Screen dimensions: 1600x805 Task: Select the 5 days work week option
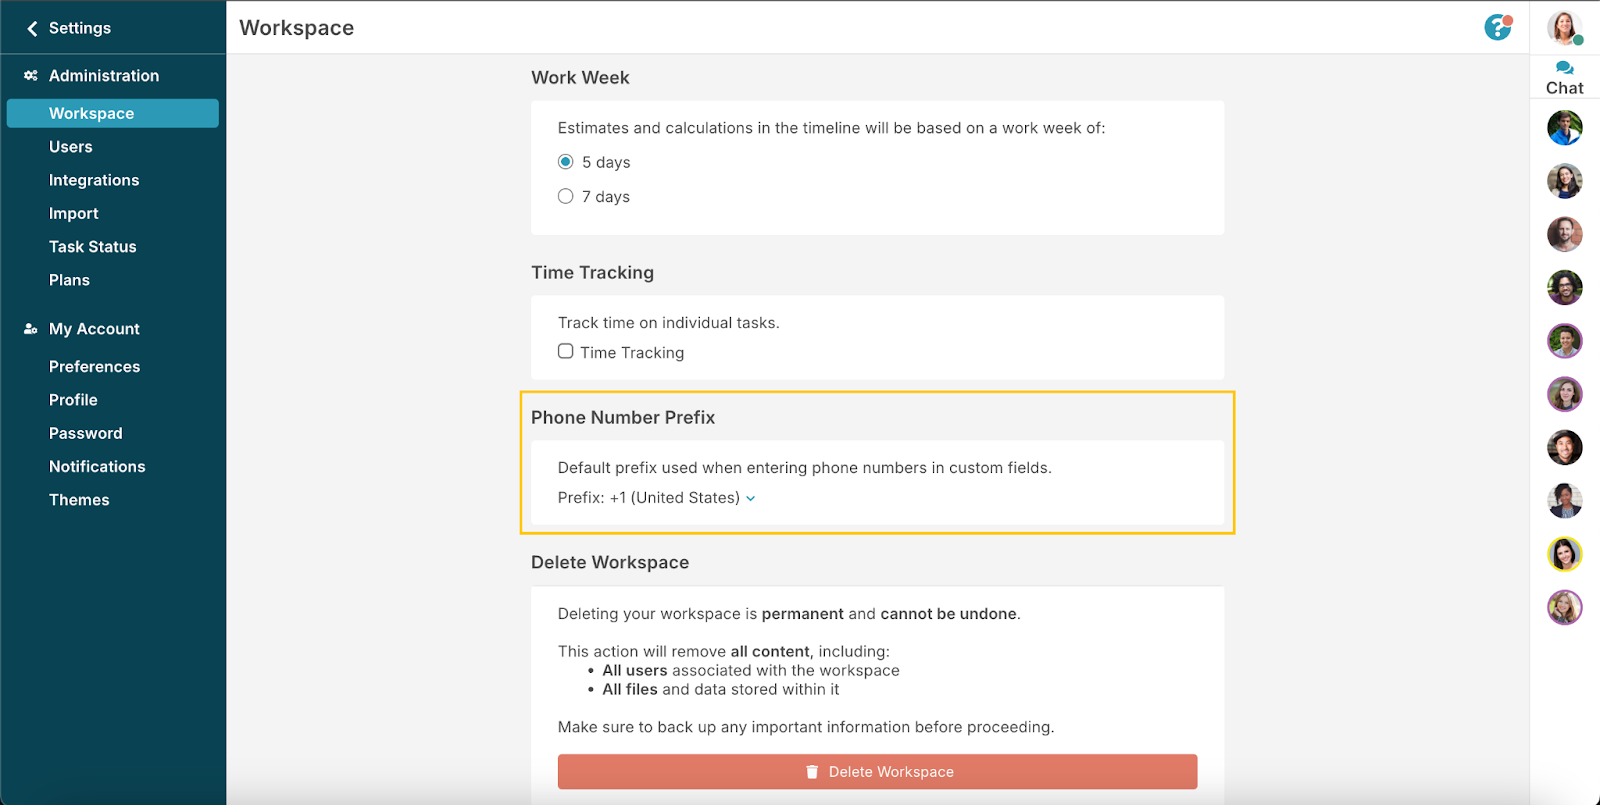pos(566,162)
